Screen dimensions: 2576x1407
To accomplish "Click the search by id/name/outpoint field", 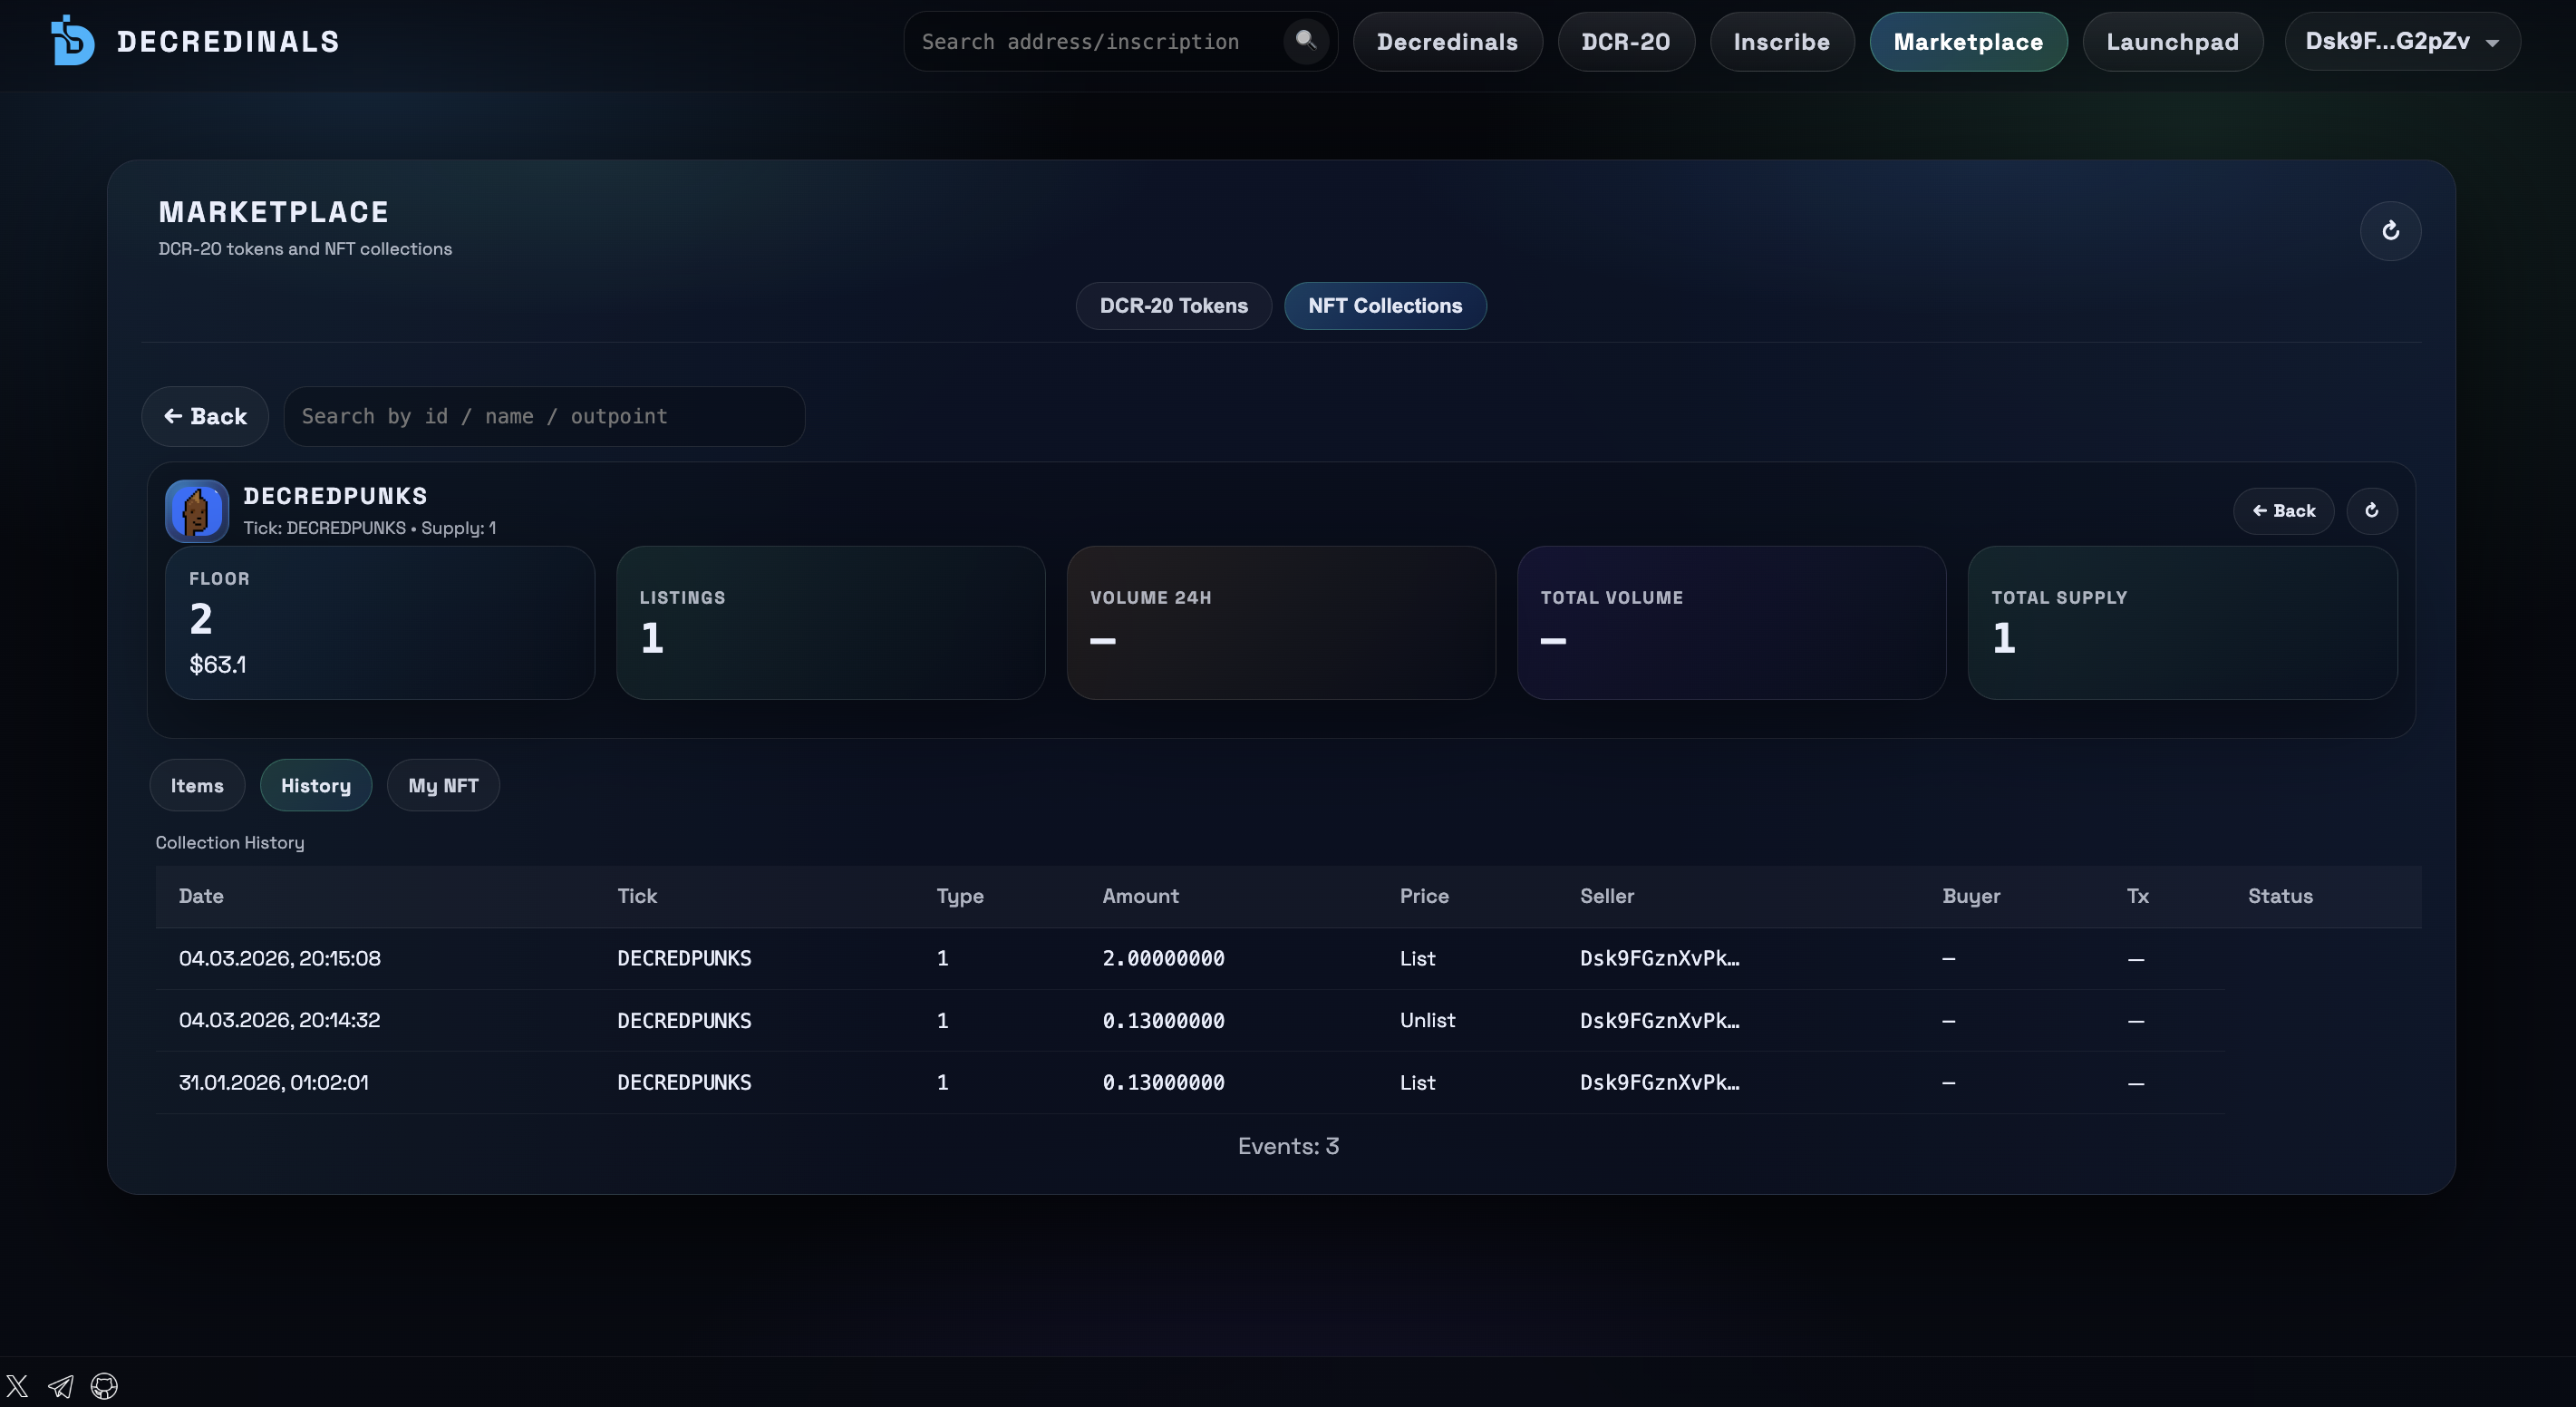I will pos(544,416).
